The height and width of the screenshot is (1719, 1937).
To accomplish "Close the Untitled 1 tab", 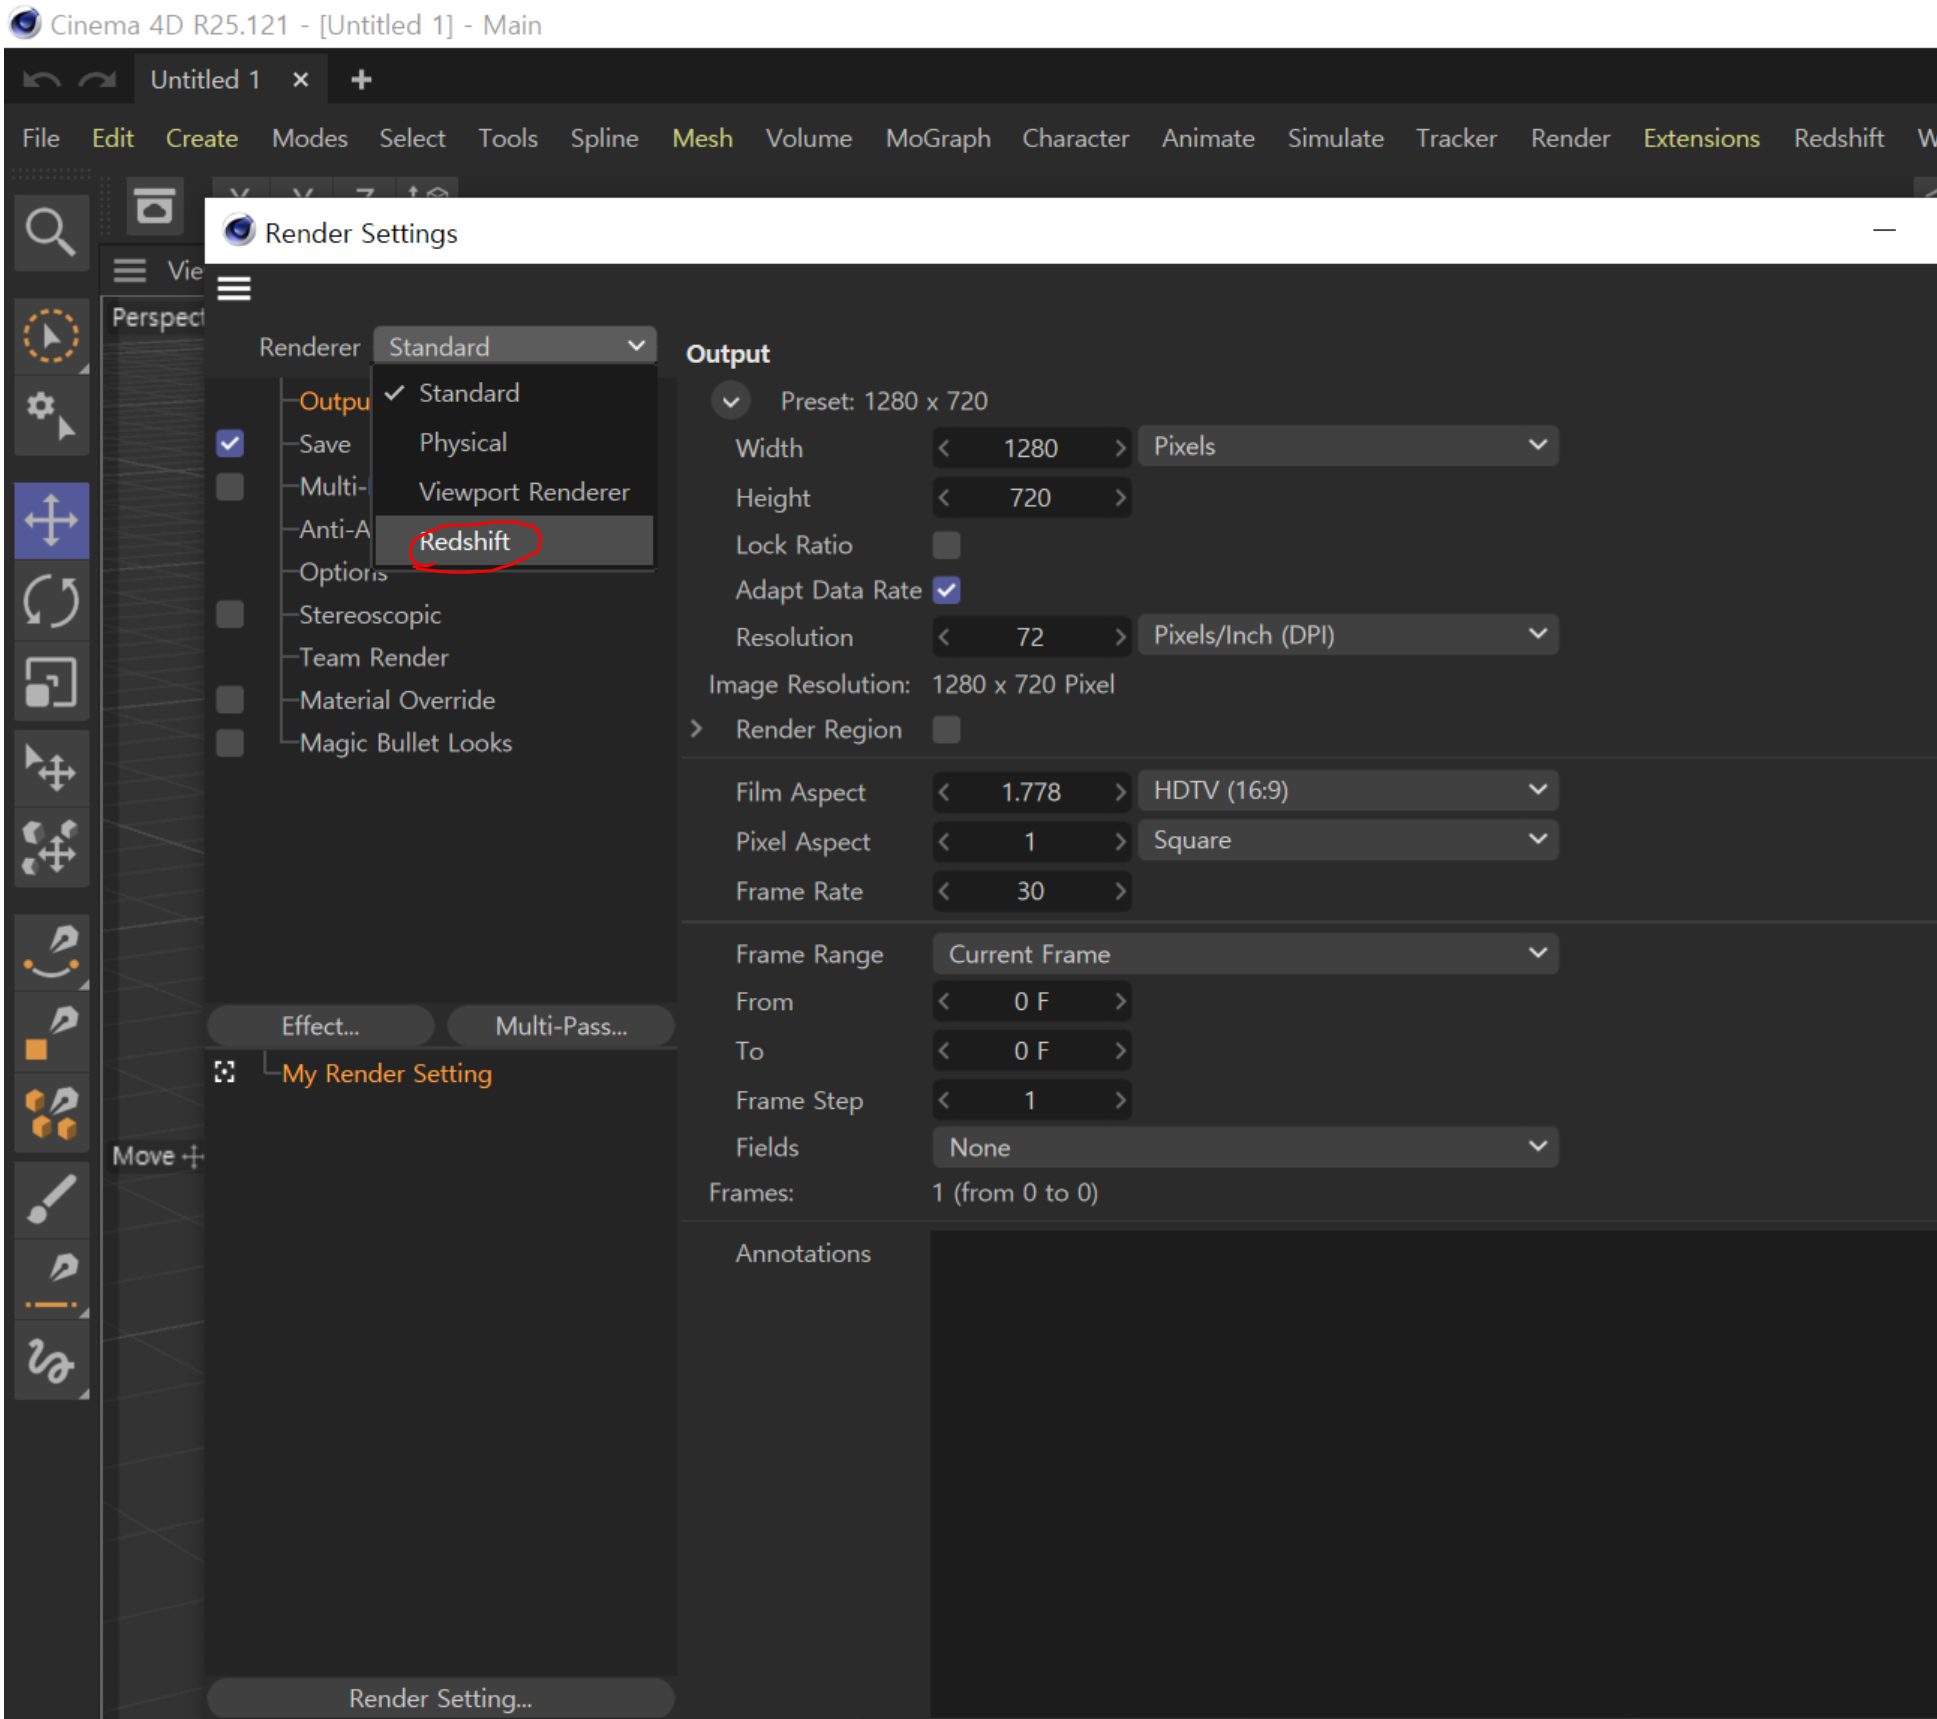I will pyautogui.click(x=300, y=80).
